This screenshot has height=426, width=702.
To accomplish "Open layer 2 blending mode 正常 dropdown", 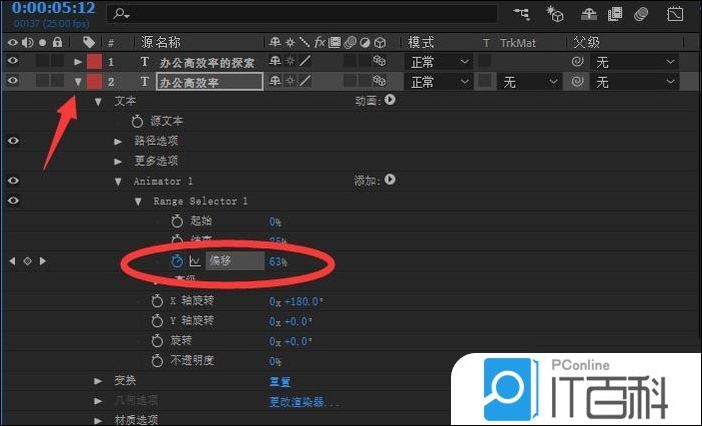I will 439,82.
